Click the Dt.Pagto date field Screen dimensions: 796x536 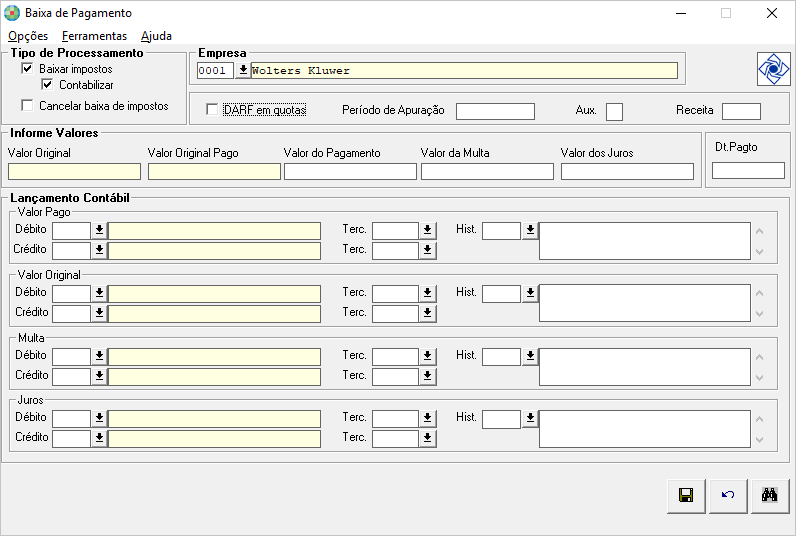pyautogui.click(x=748, y=171)
